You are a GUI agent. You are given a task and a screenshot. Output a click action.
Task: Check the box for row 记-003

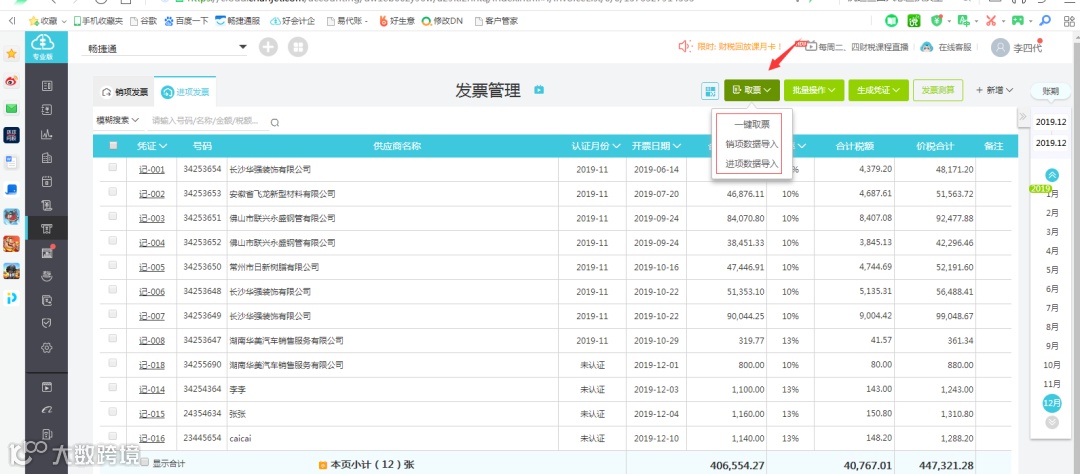click(113, 216)
